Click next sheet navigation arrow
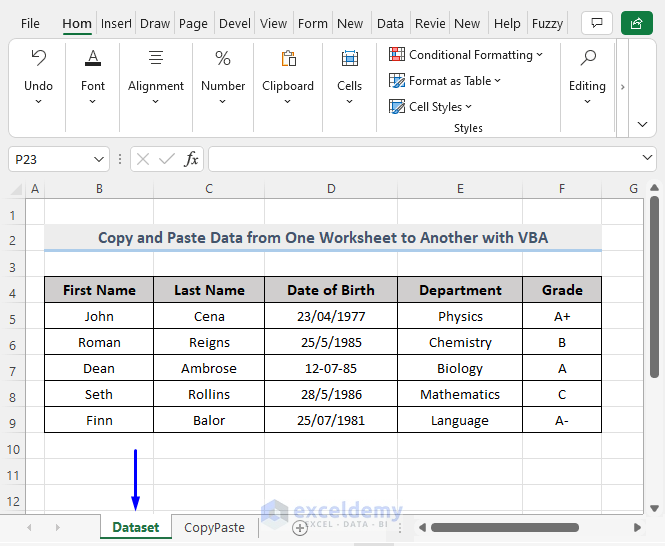Image resolution: width=665 pixels, height=546 pixels. point(57,527)
